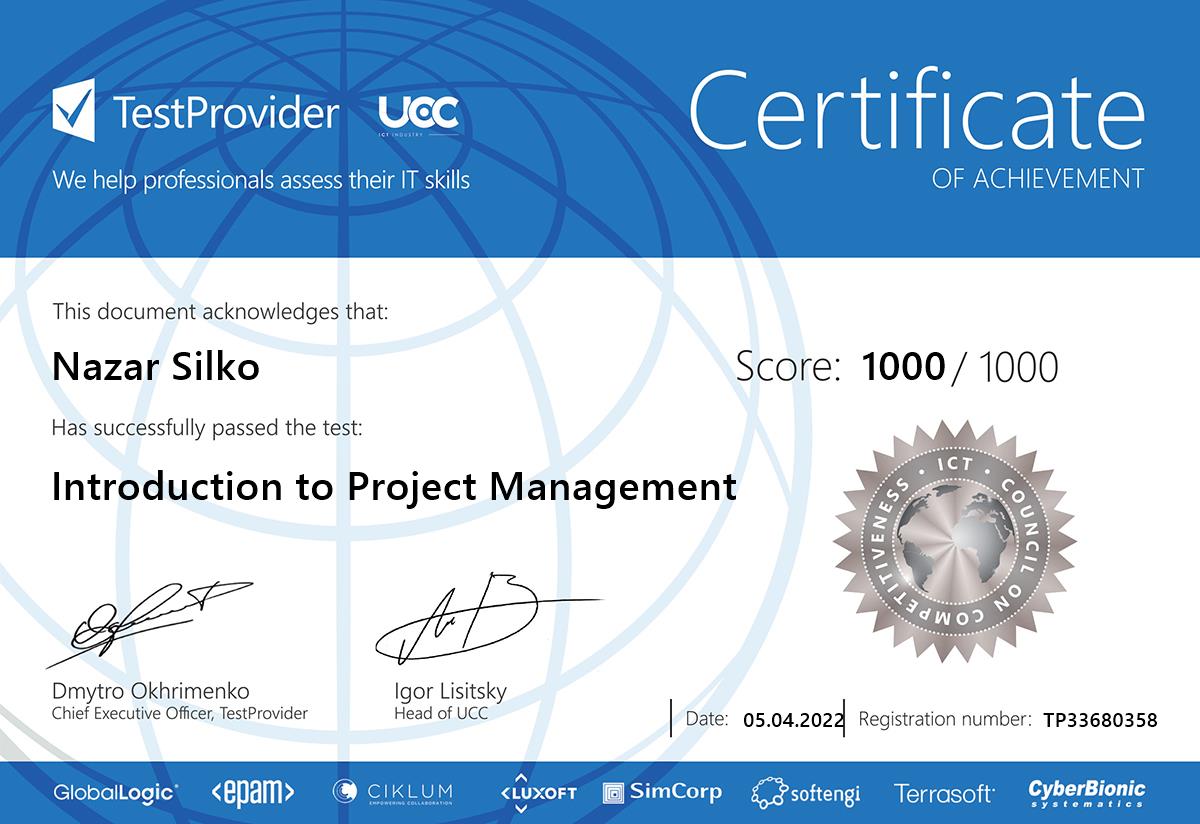
Task: Click the name 'Igor Lisitsky'
Action: tap(451, 692)
